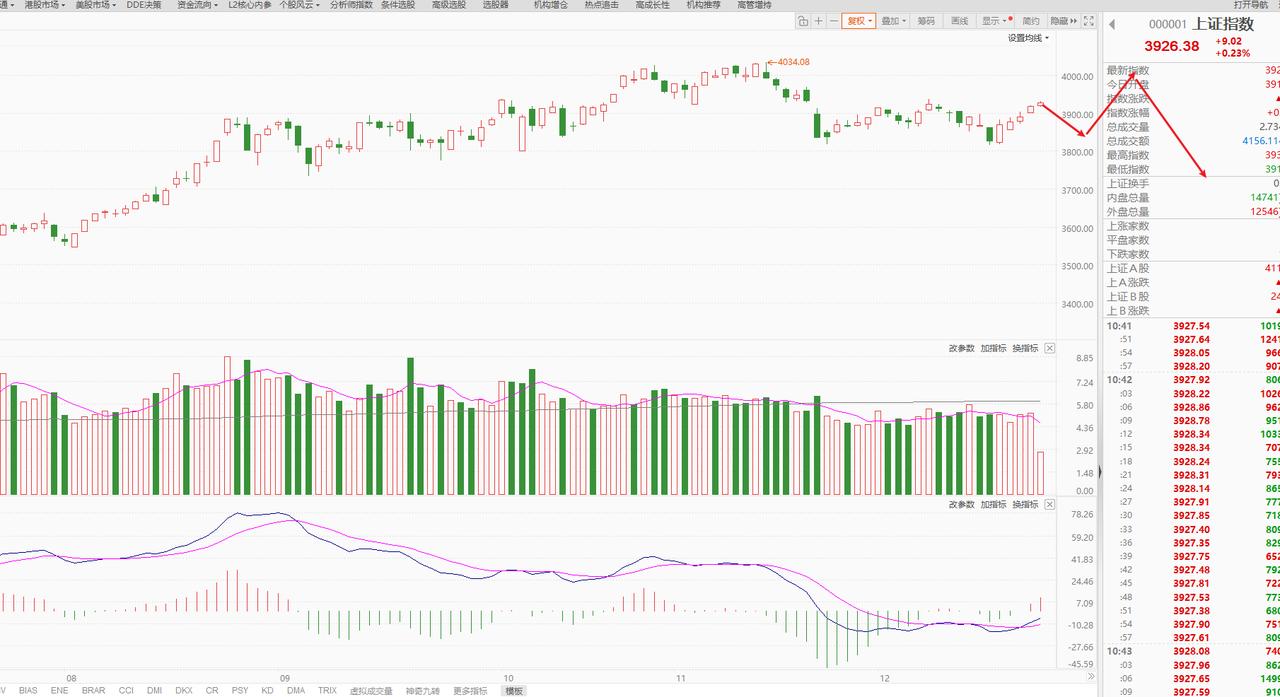Open L2核心内参 menu item
Screen dimensions: 1280x697
point(249,5)
